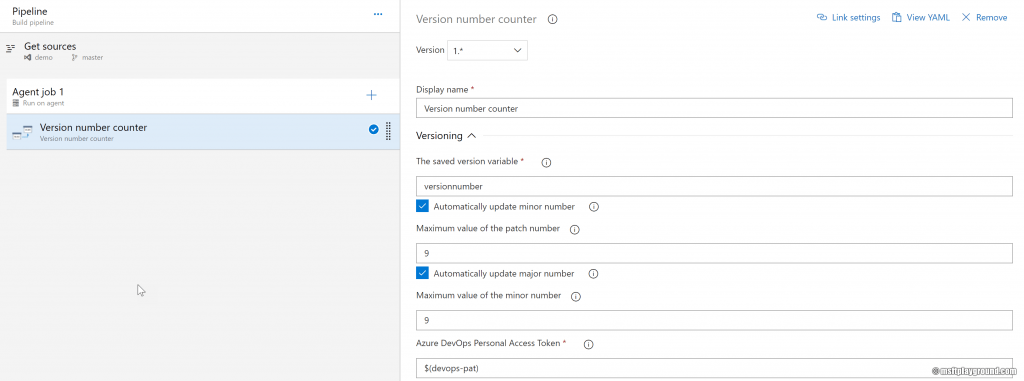Uncheck Automatically update minor number
Viewport: 1024px width, 381px height.
pos(423,207)
